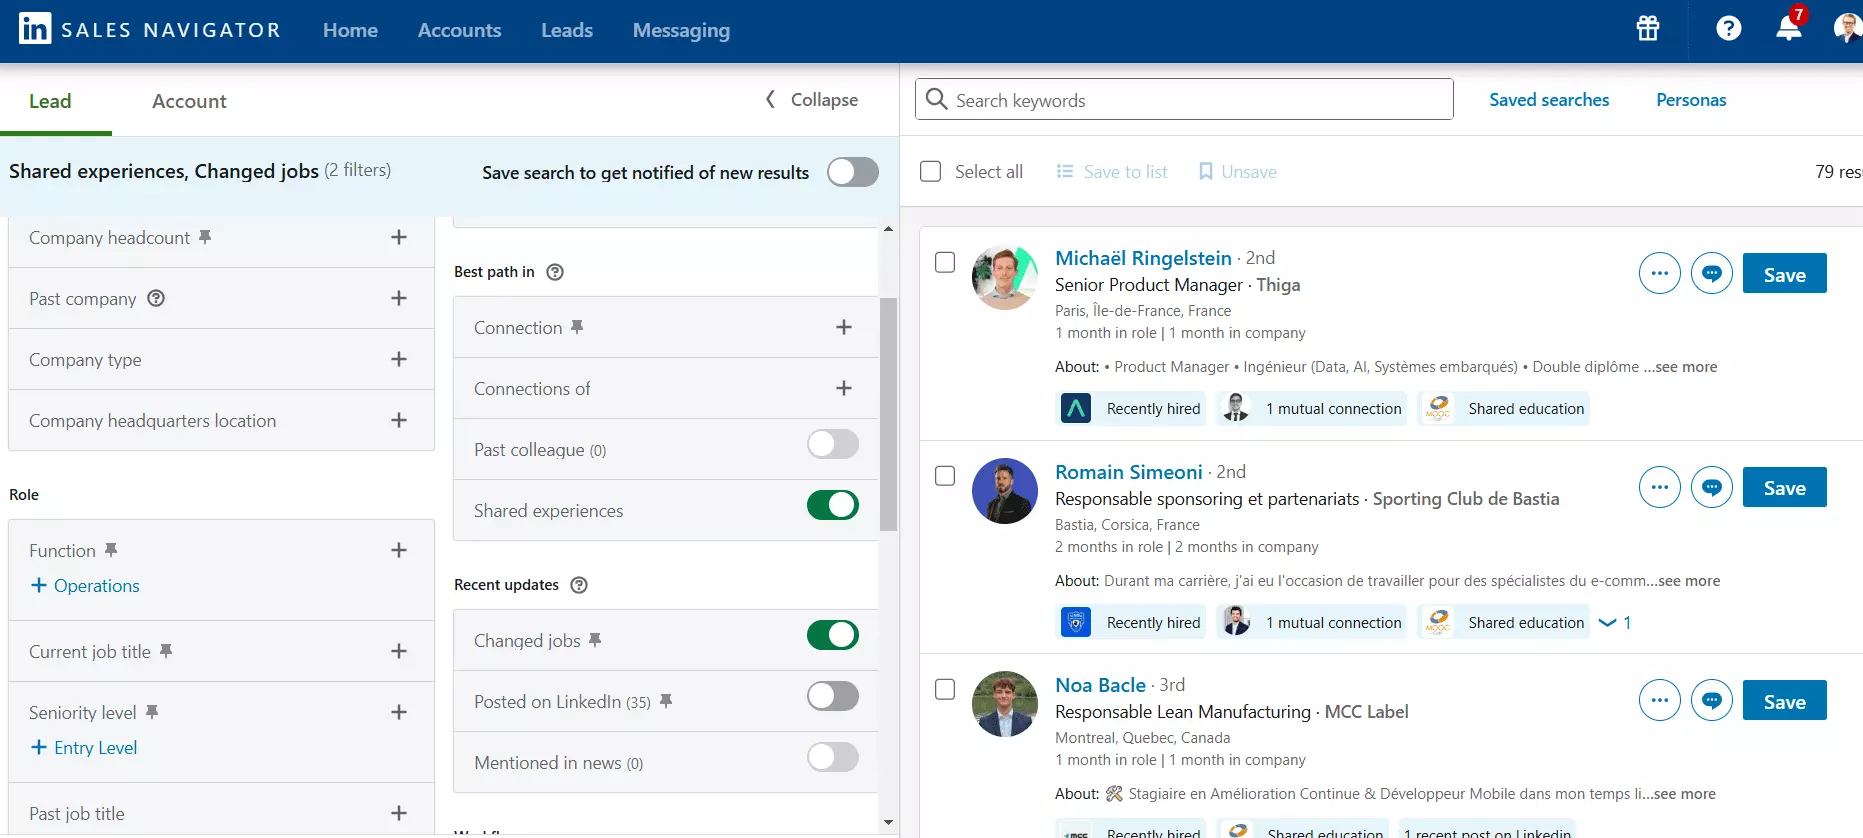Viewport: 1863px width, 838px height.
Task: Click the pin icon beside Current job title
Action: tap(166, 651)
